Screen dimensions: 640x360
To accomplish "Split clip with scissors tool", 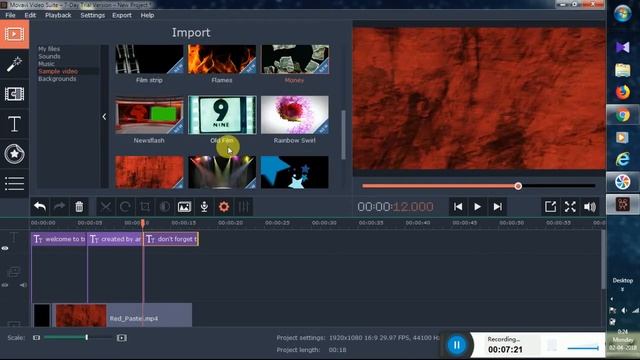I will [x=106, y=207].
